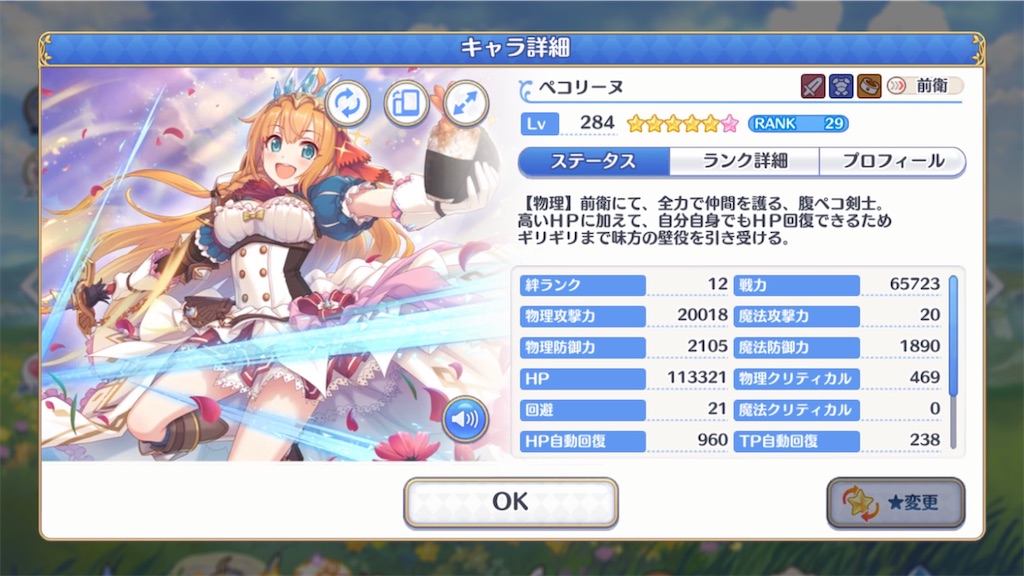Go to previous character with left arrow

click(x=29, y=285)
